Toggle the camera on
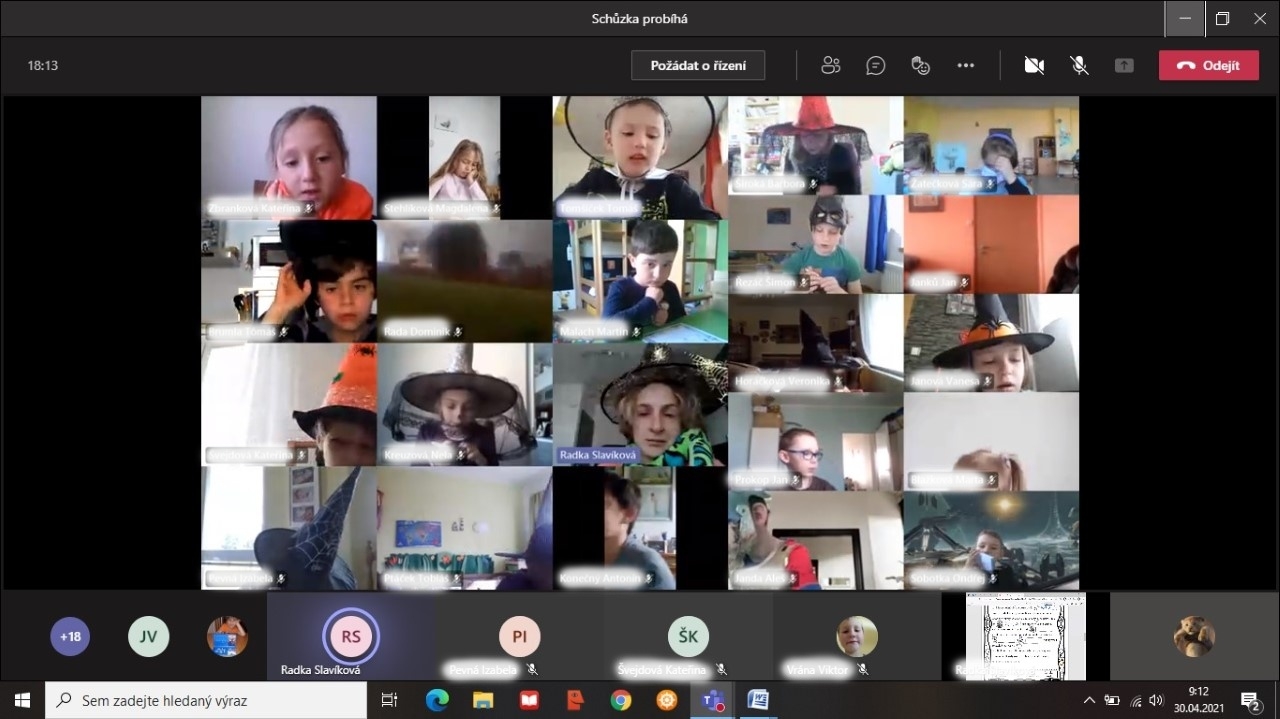The width and height of the screenshot is (1280, 719). pyautogui.click(x=1034, y=65)
